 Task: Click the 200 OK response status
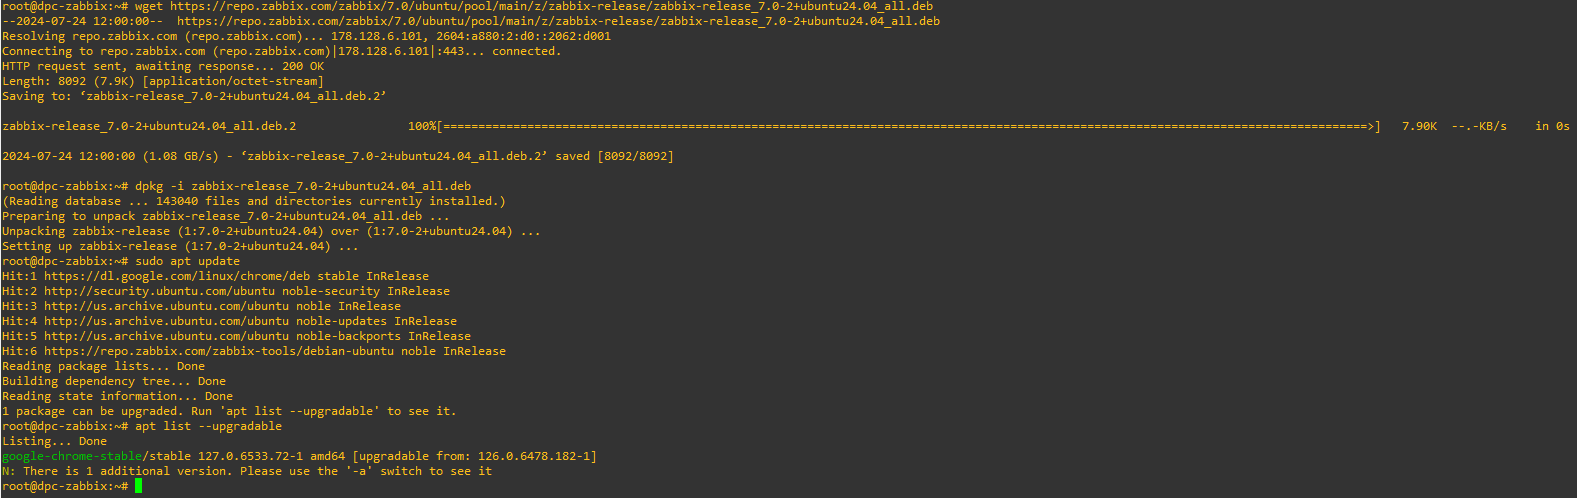[303, 66]
